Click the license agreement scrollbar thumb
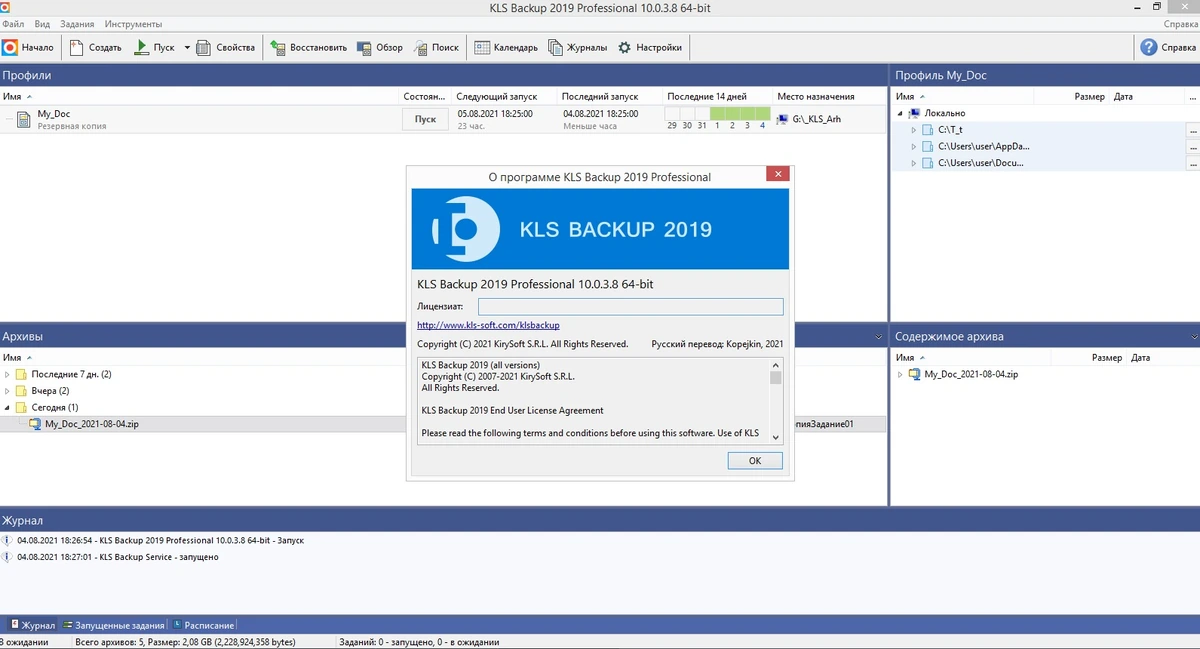Image resolution: width=1200 pixels, height=649 pixels. (x=776, y=378)
